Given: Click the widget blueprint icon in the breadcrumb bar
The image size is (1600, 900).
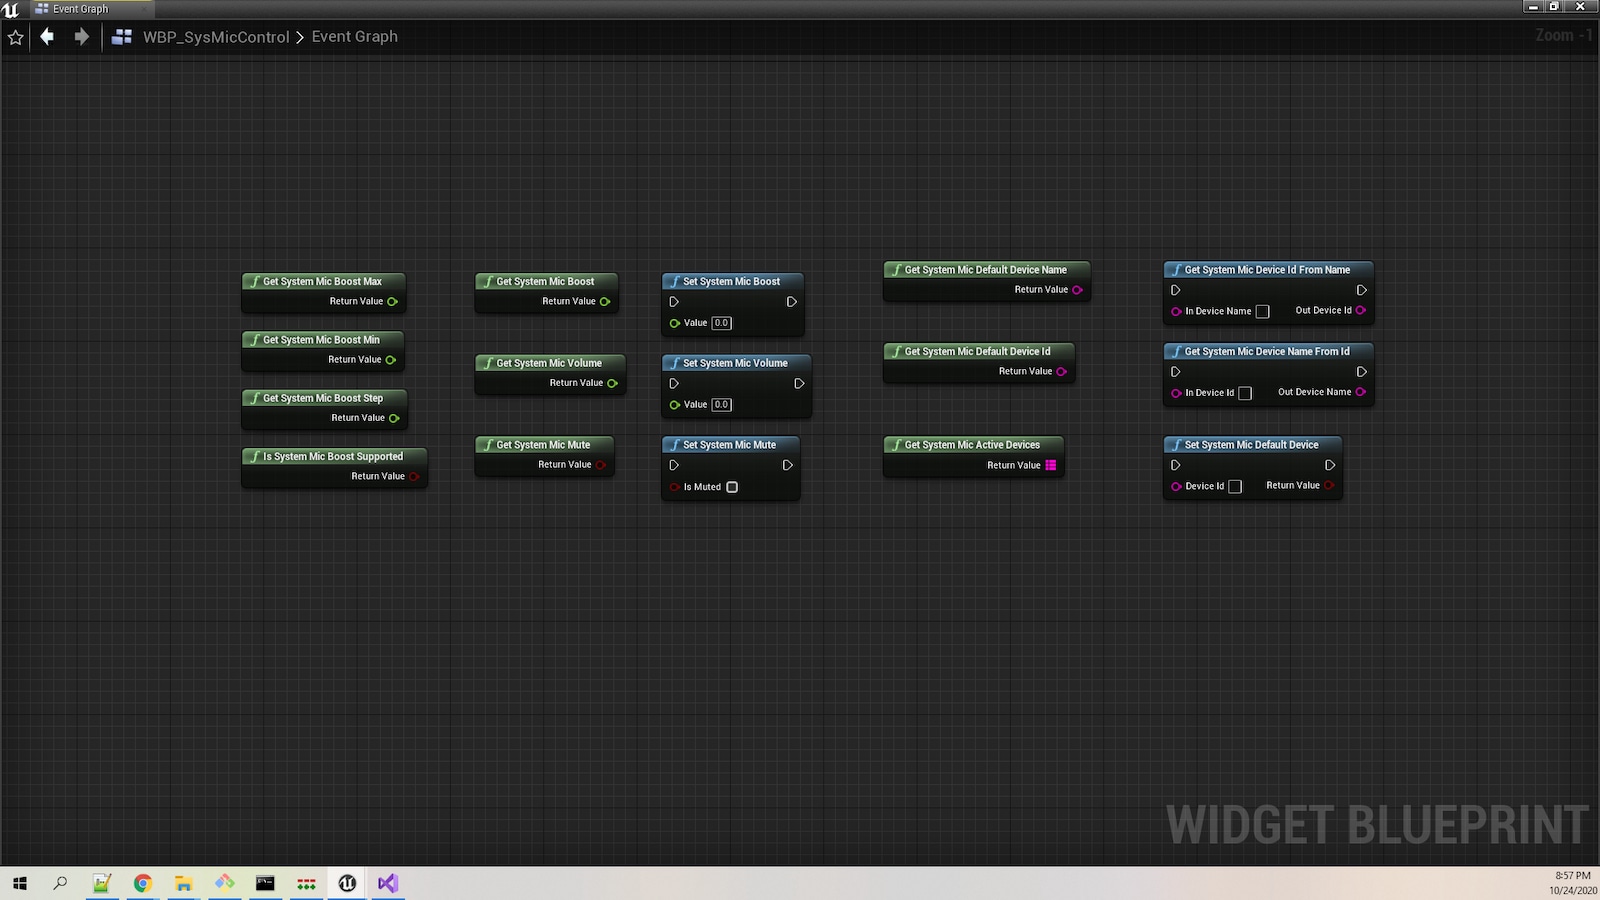Looking at the screenshot, I should tap(121, 36).
